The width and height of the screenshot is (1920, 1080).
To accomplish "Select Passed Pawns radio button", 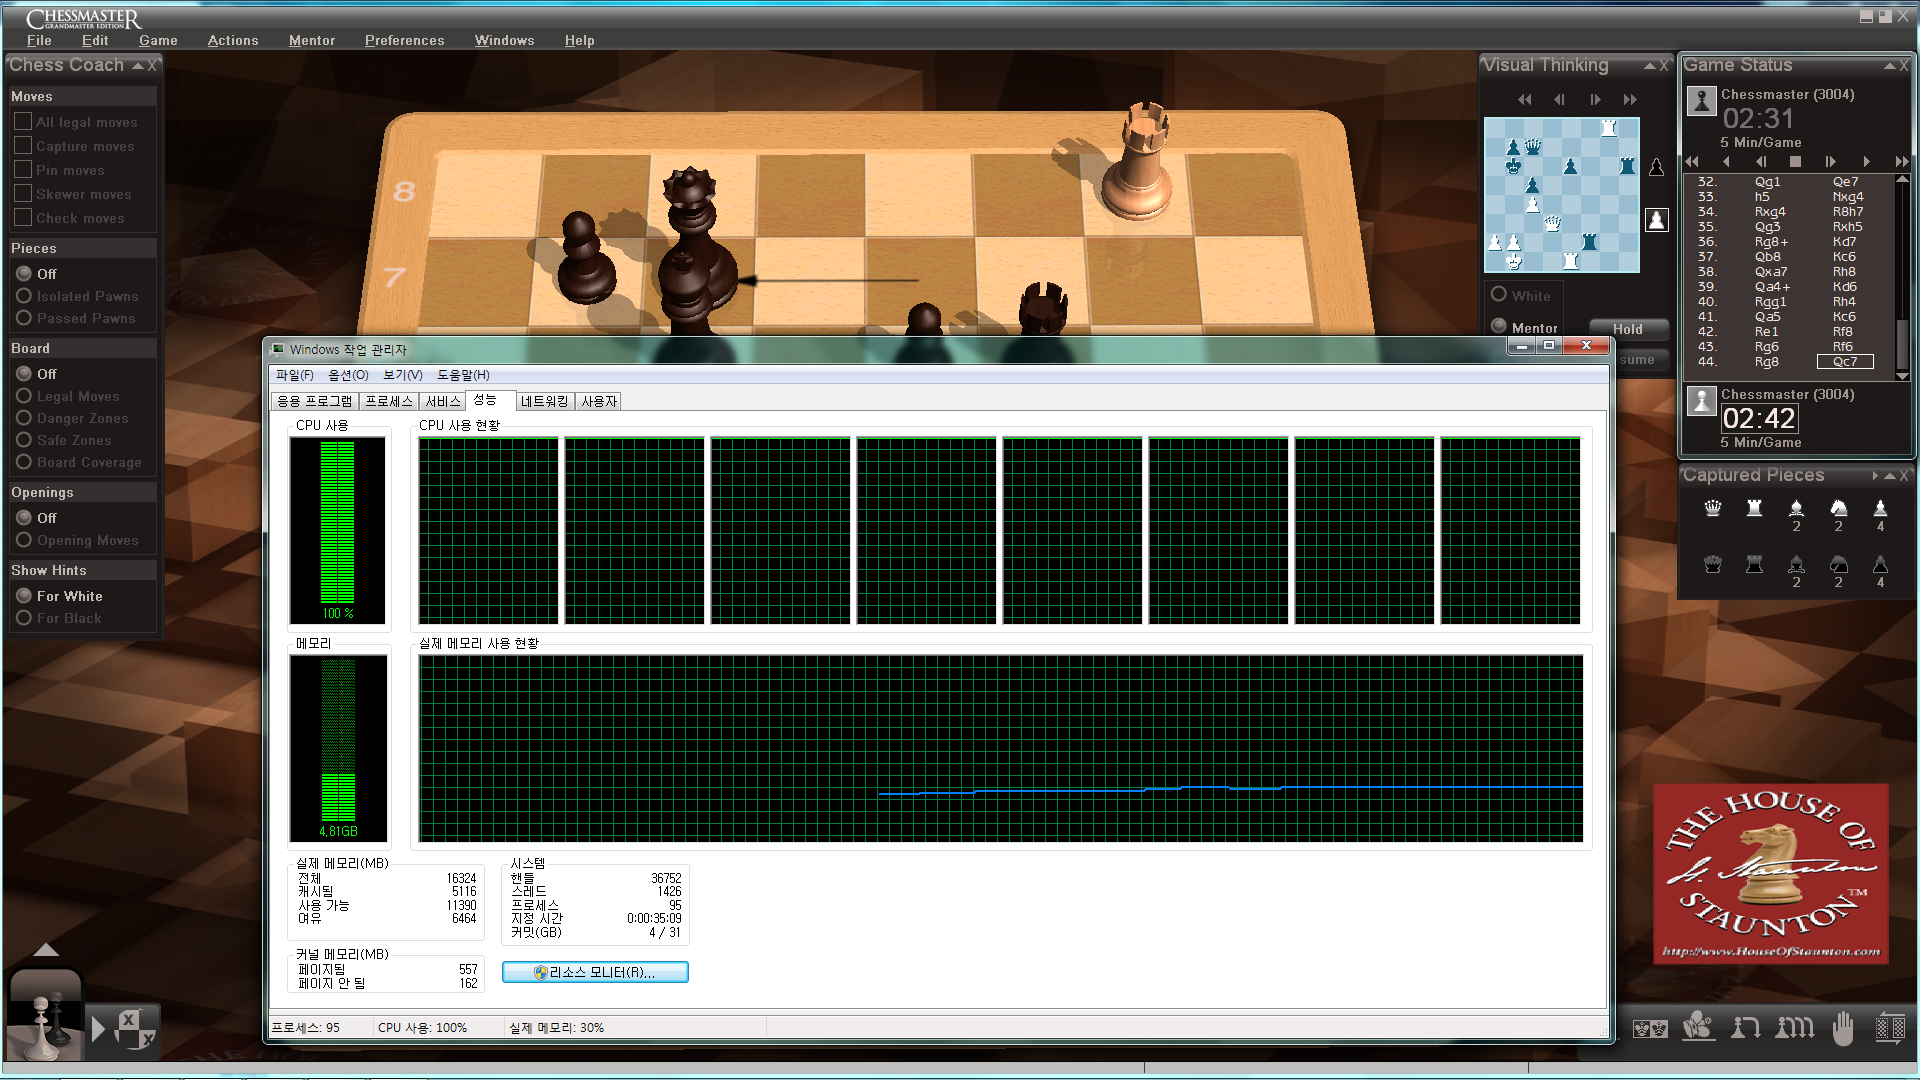I will pyautogui.click(x=24, y=318).
